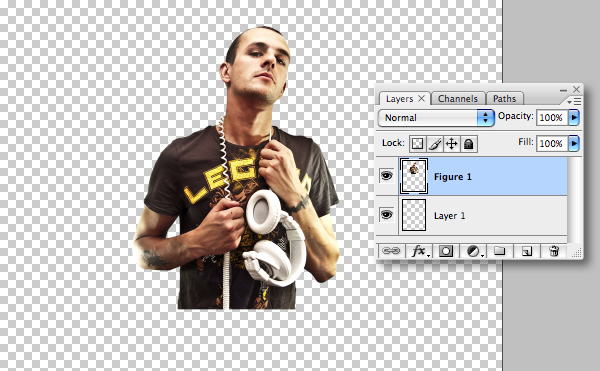
Task: Create a new layer
Action: 527,251
